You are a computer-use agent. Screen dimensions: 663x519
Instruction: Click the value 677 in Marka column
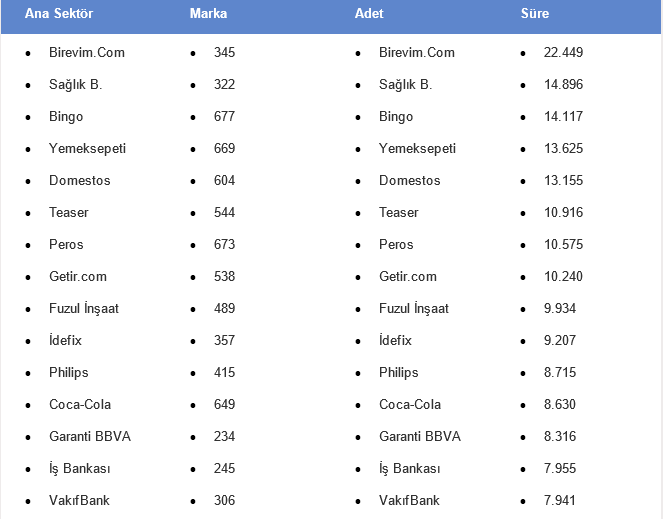tap(224, 116)
